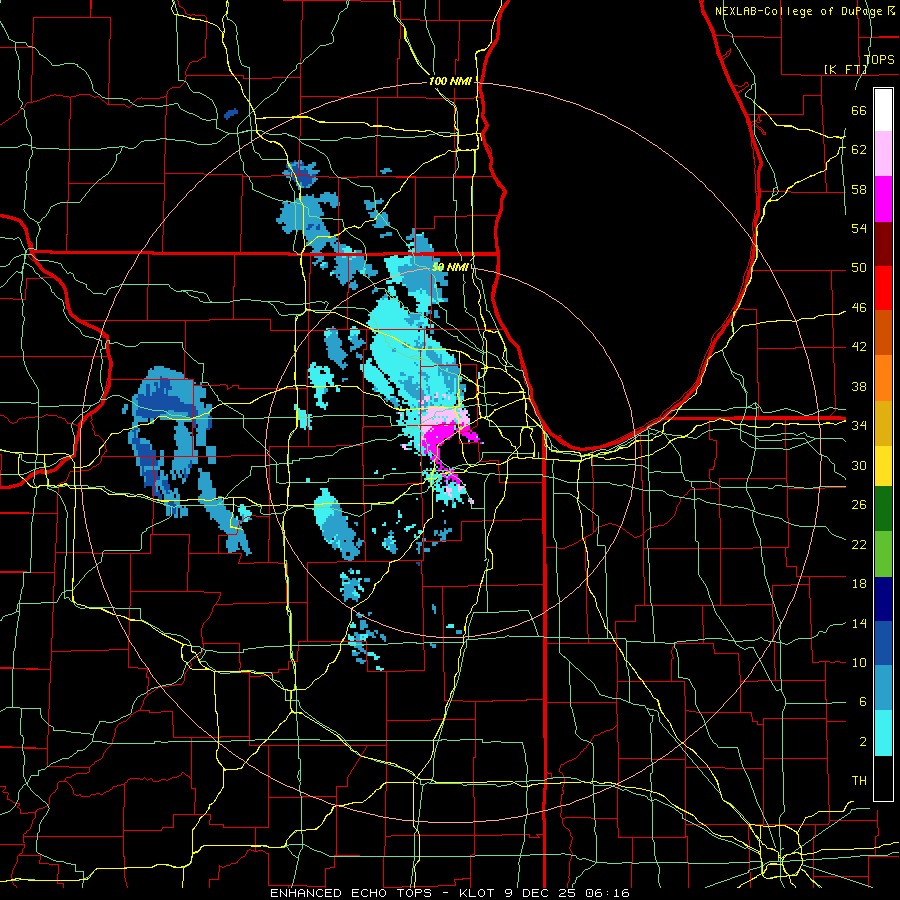900x900 pixels.
Task: Click the TH threshold label in legend
Action: [x=859, y=781]
